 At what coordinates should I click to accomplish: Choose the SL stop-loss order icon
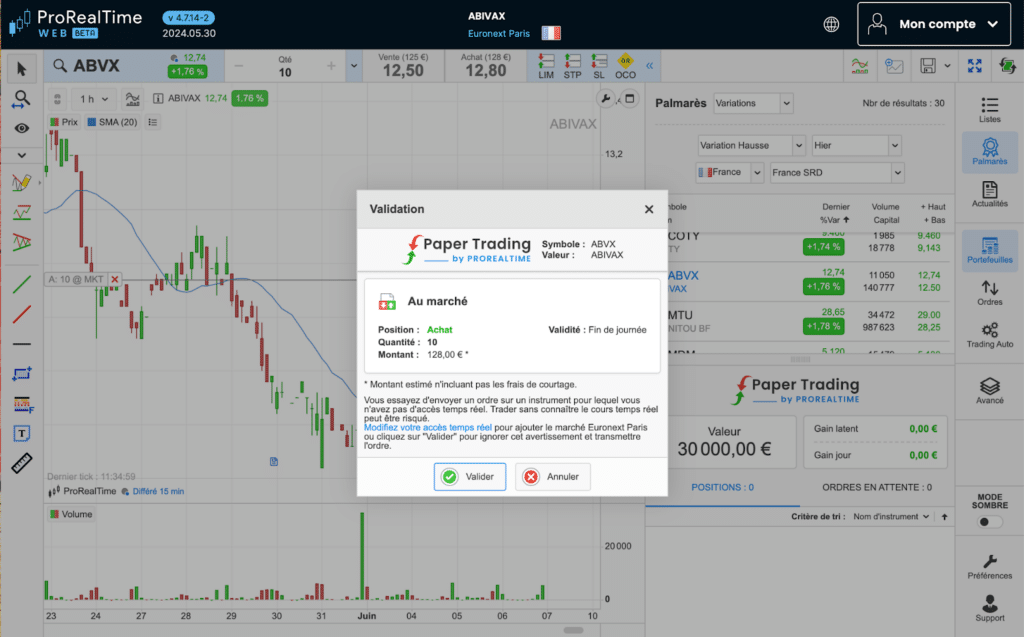click(x=599, y=67)
